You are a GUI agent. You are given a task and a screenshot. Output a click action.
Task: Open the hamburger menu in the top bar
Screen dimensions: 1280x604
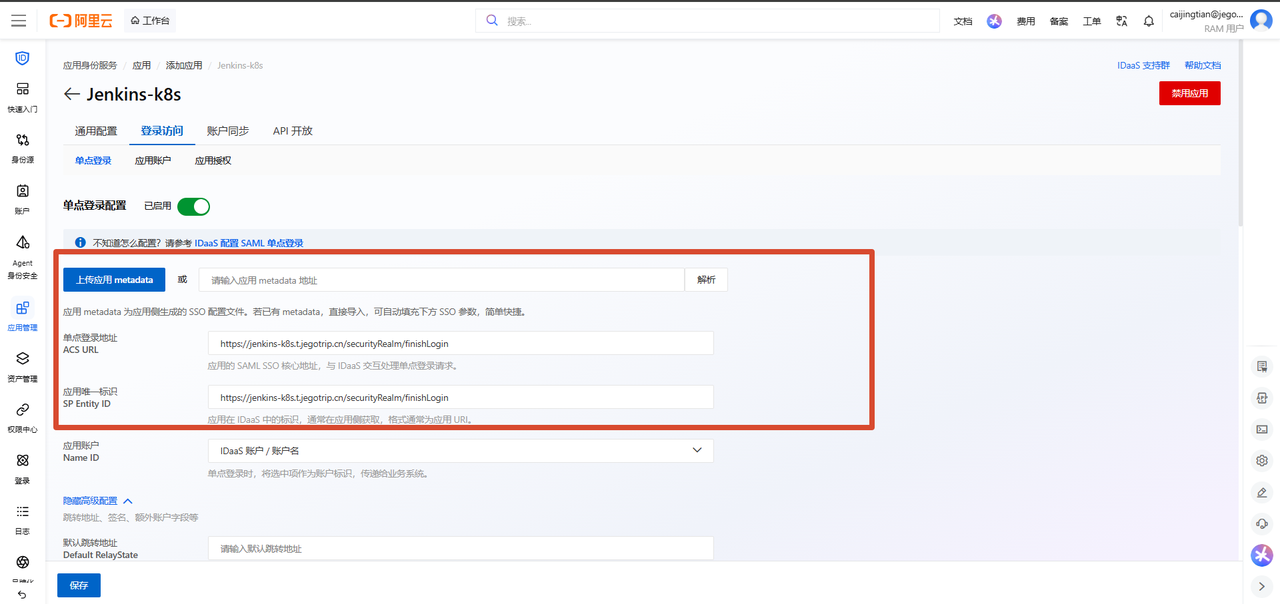[19, 21]
